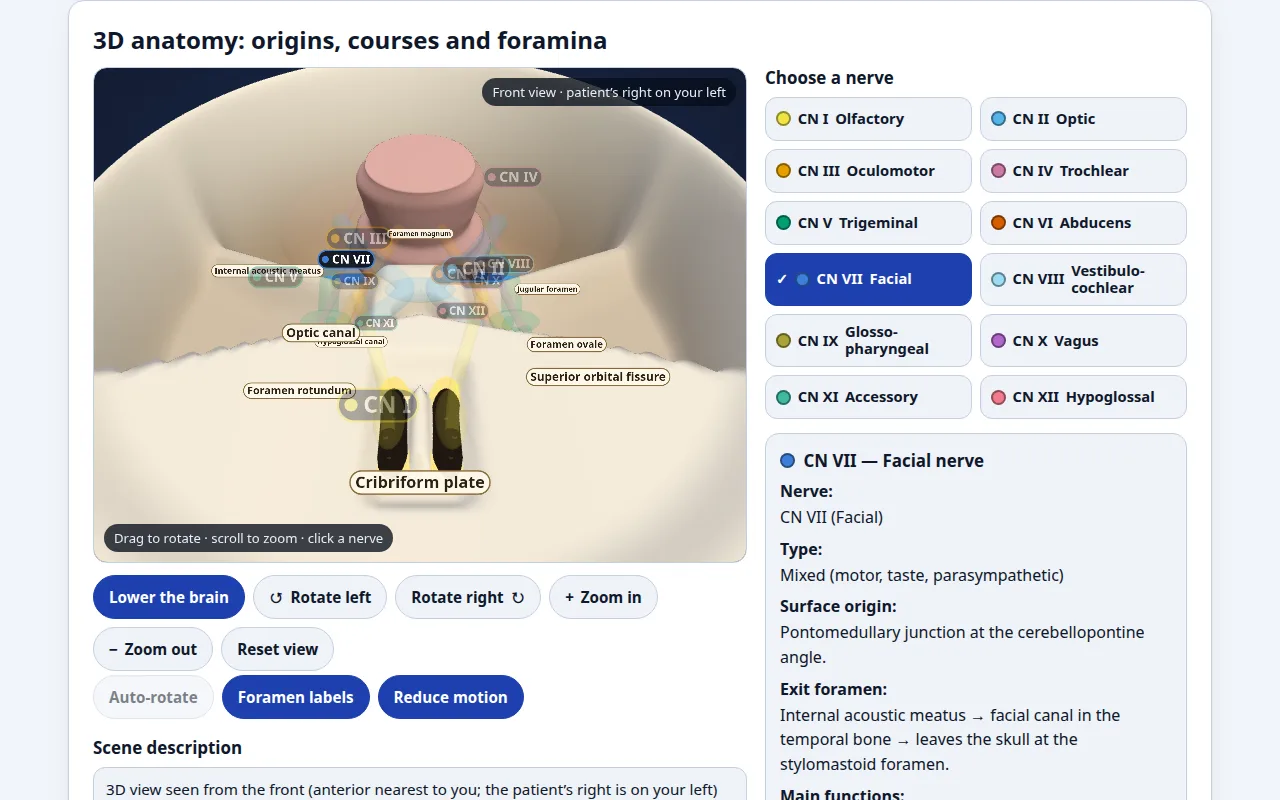Click the CN I label in the 3D model
The width and height of the screenshot is (1280, 800).
(x=377, y=405)
